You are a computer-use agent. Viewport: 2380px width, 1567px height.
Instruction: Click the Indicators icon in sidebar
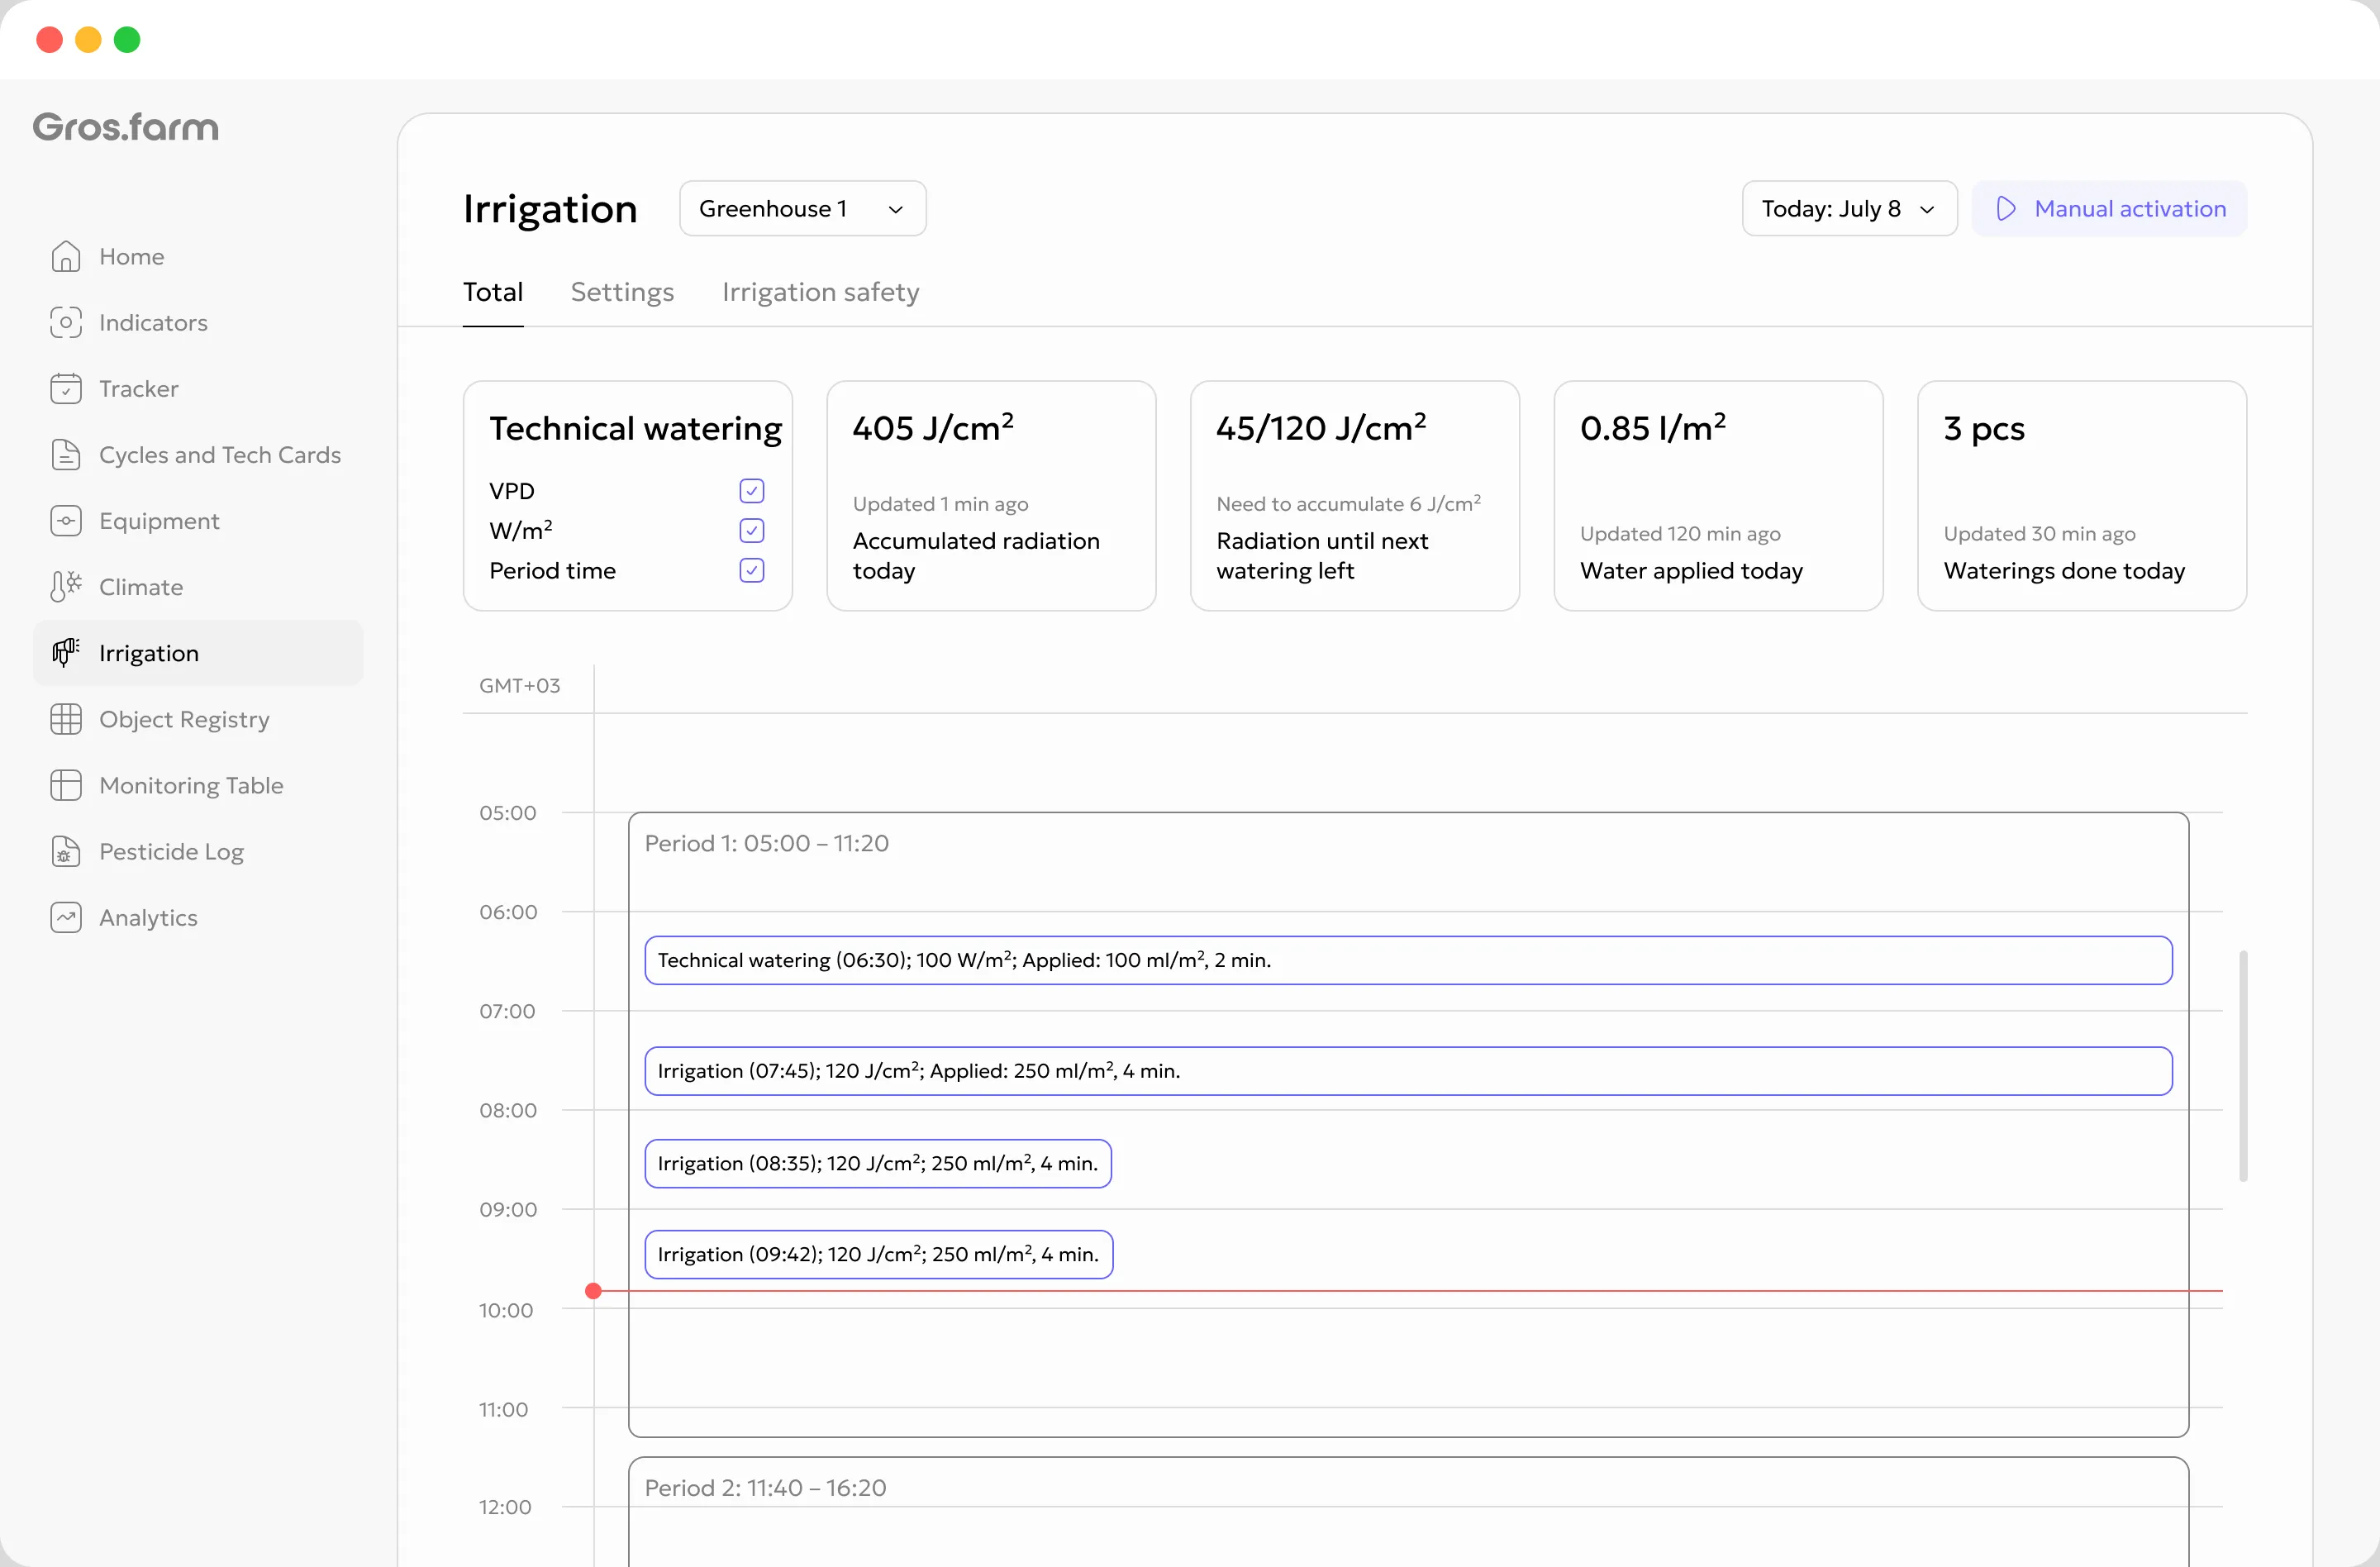(65, 322)
